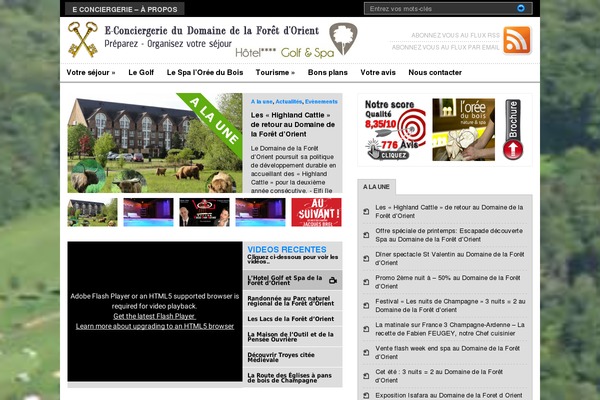Open Cet été : 3 nuits = 2 article
Viewport: 600px width, 400px height.
(439, 376)
